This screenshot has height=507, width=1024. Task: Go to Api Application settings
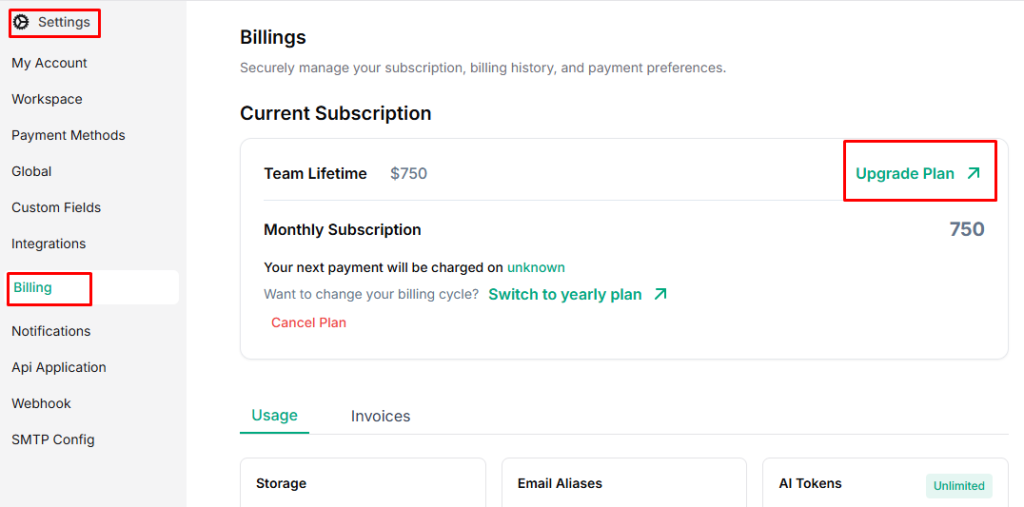click(59, 367)
